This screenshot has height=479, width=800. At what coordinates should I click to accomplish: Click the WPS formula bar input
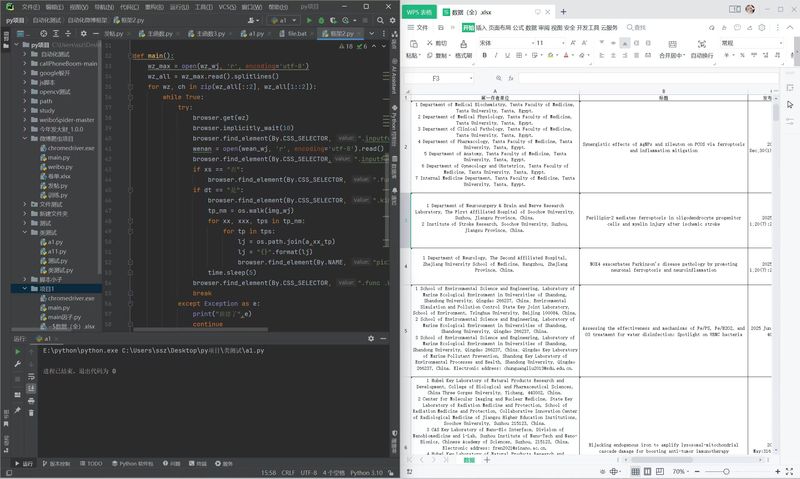point(648,78)
